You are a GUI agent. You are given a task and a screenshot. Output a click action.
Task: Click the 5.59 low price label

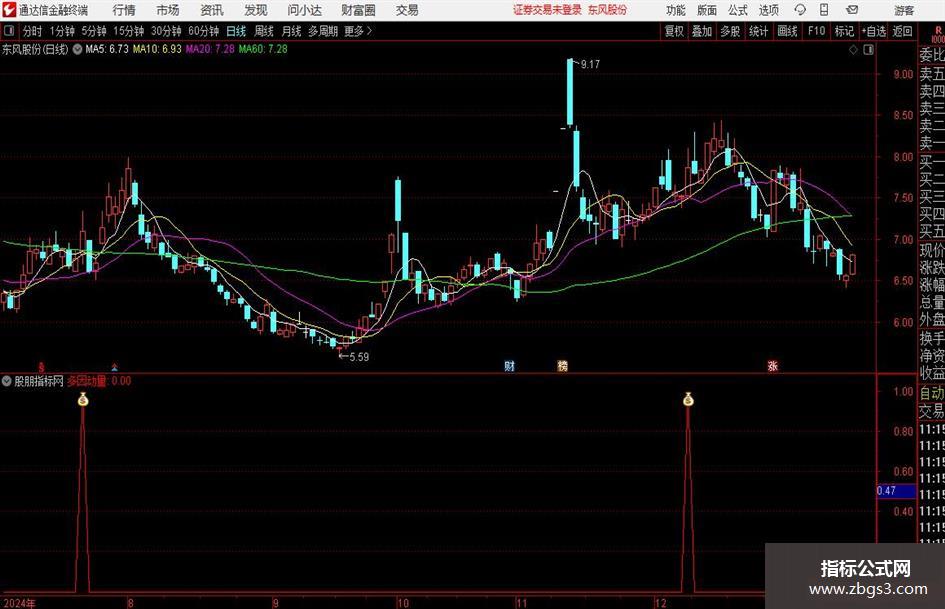pyautogui.click(x=359, y=357)
